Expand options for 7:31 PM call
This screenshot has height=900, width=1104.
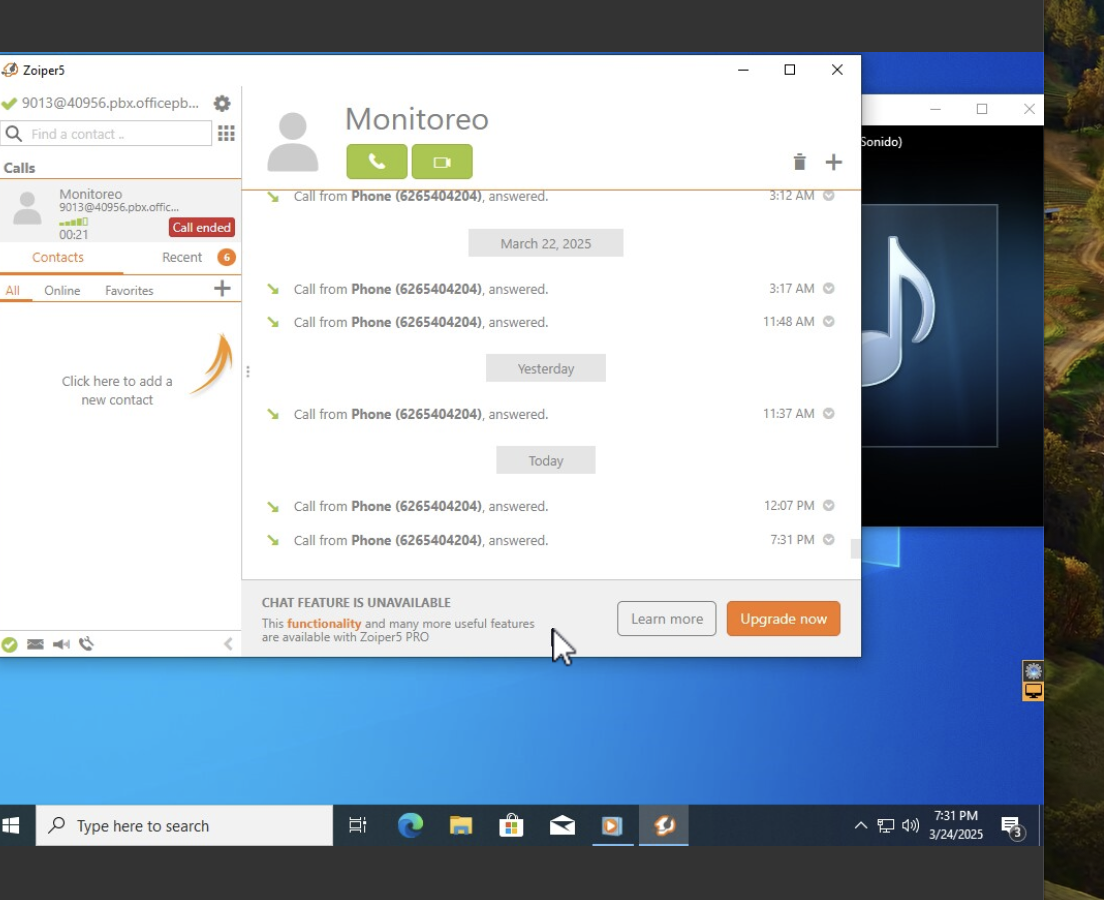click(829, 539)
